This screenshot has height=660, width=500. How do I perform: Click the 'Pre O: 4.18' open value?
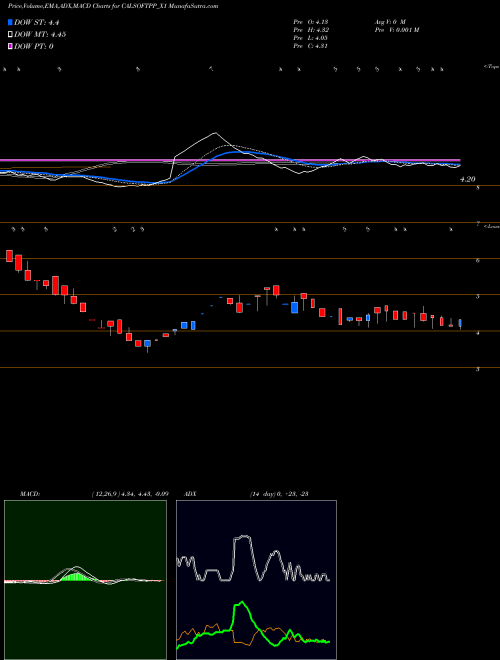point(311,21)
